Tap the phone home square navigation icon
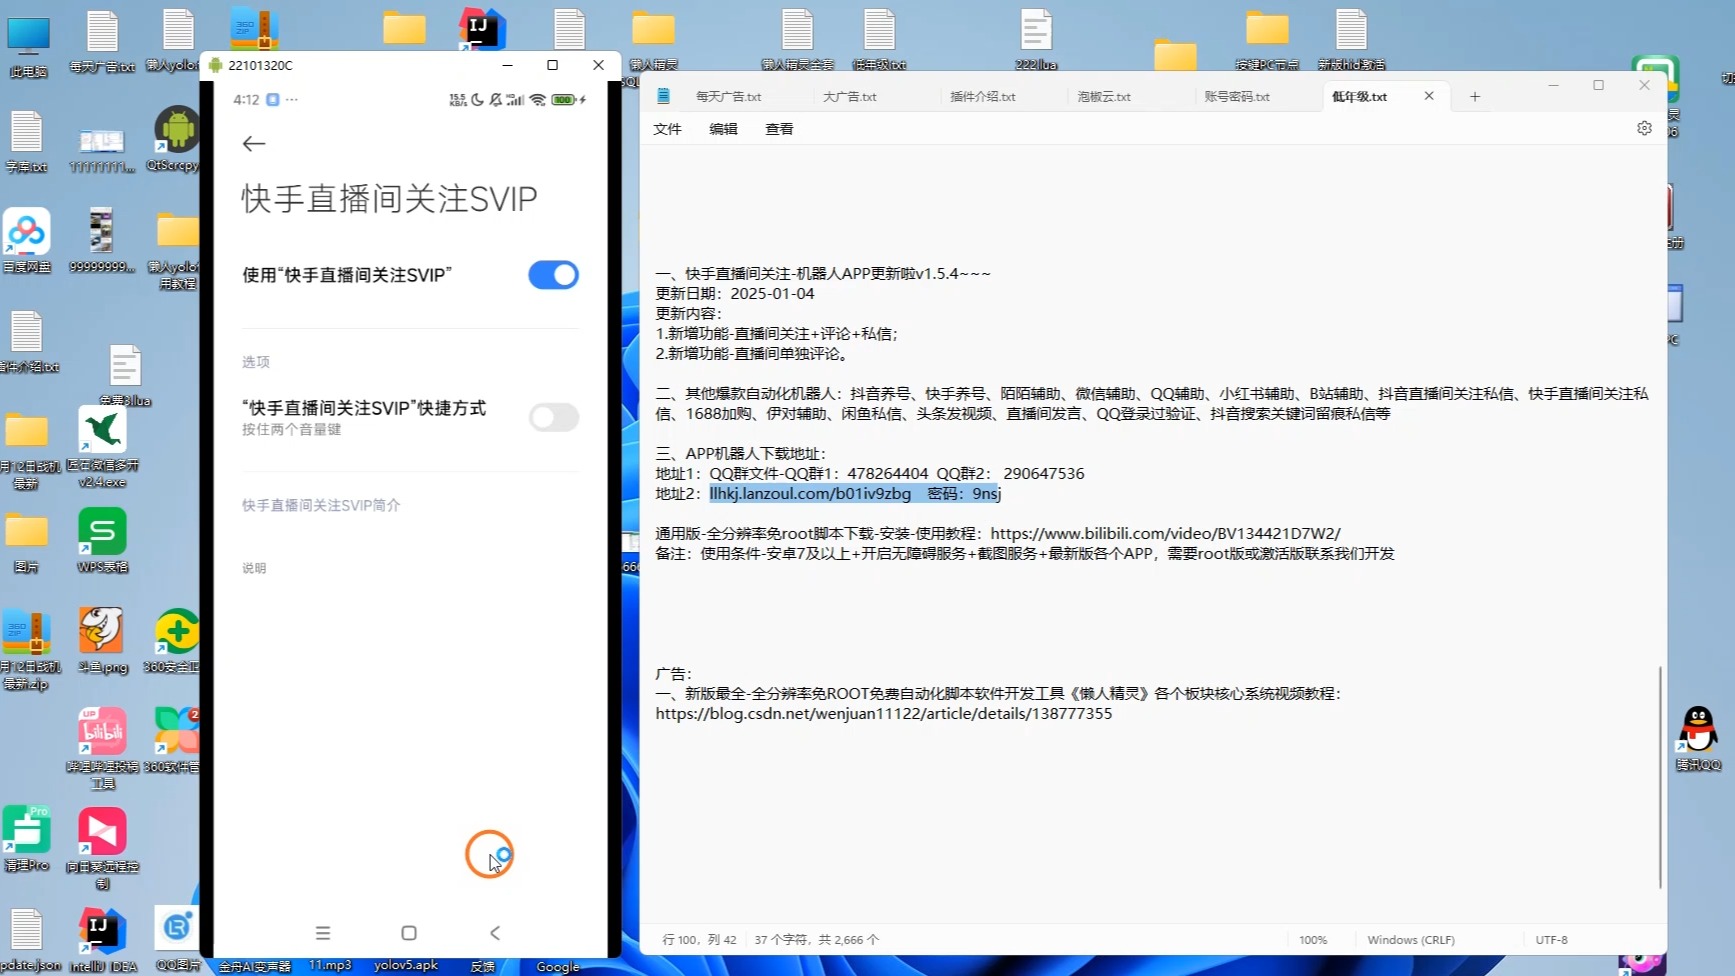The image size is (1735, 976). pyautogui.click(x=409, y=933)
